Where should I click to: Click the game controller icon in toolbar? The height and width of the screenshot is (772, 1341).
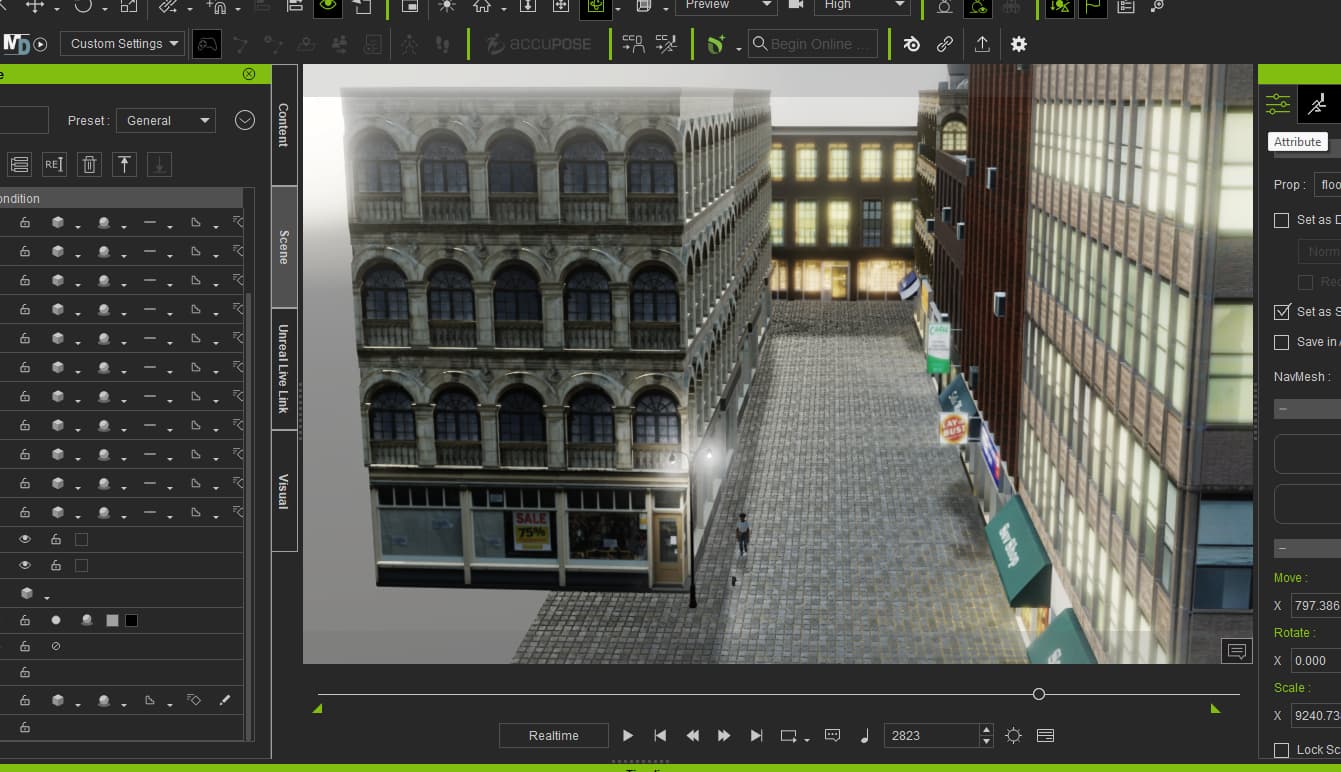pyautogui.click(x=207, y=44)
